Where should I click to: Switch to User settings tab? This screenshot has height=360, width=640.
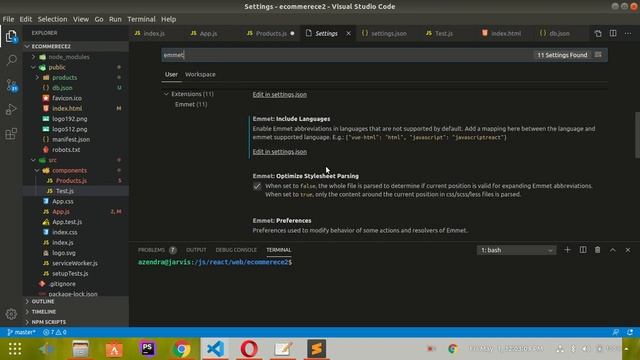click(171, 74)
